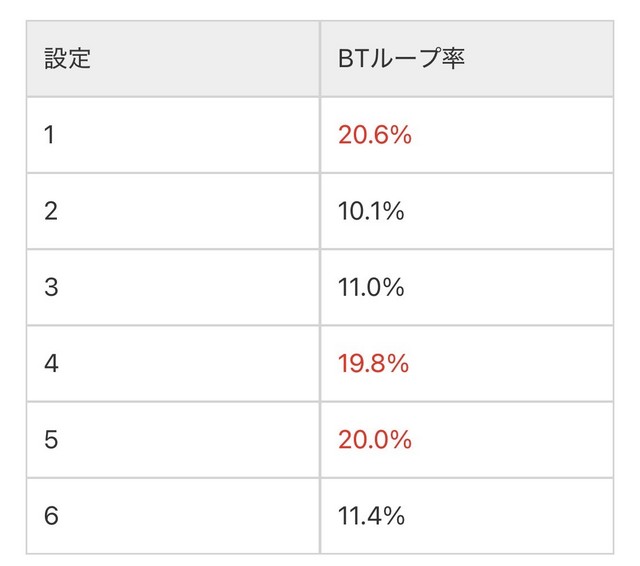Select the cell for setting 6
This screenshot has width=640, height=566.
[x=51, y=516]
